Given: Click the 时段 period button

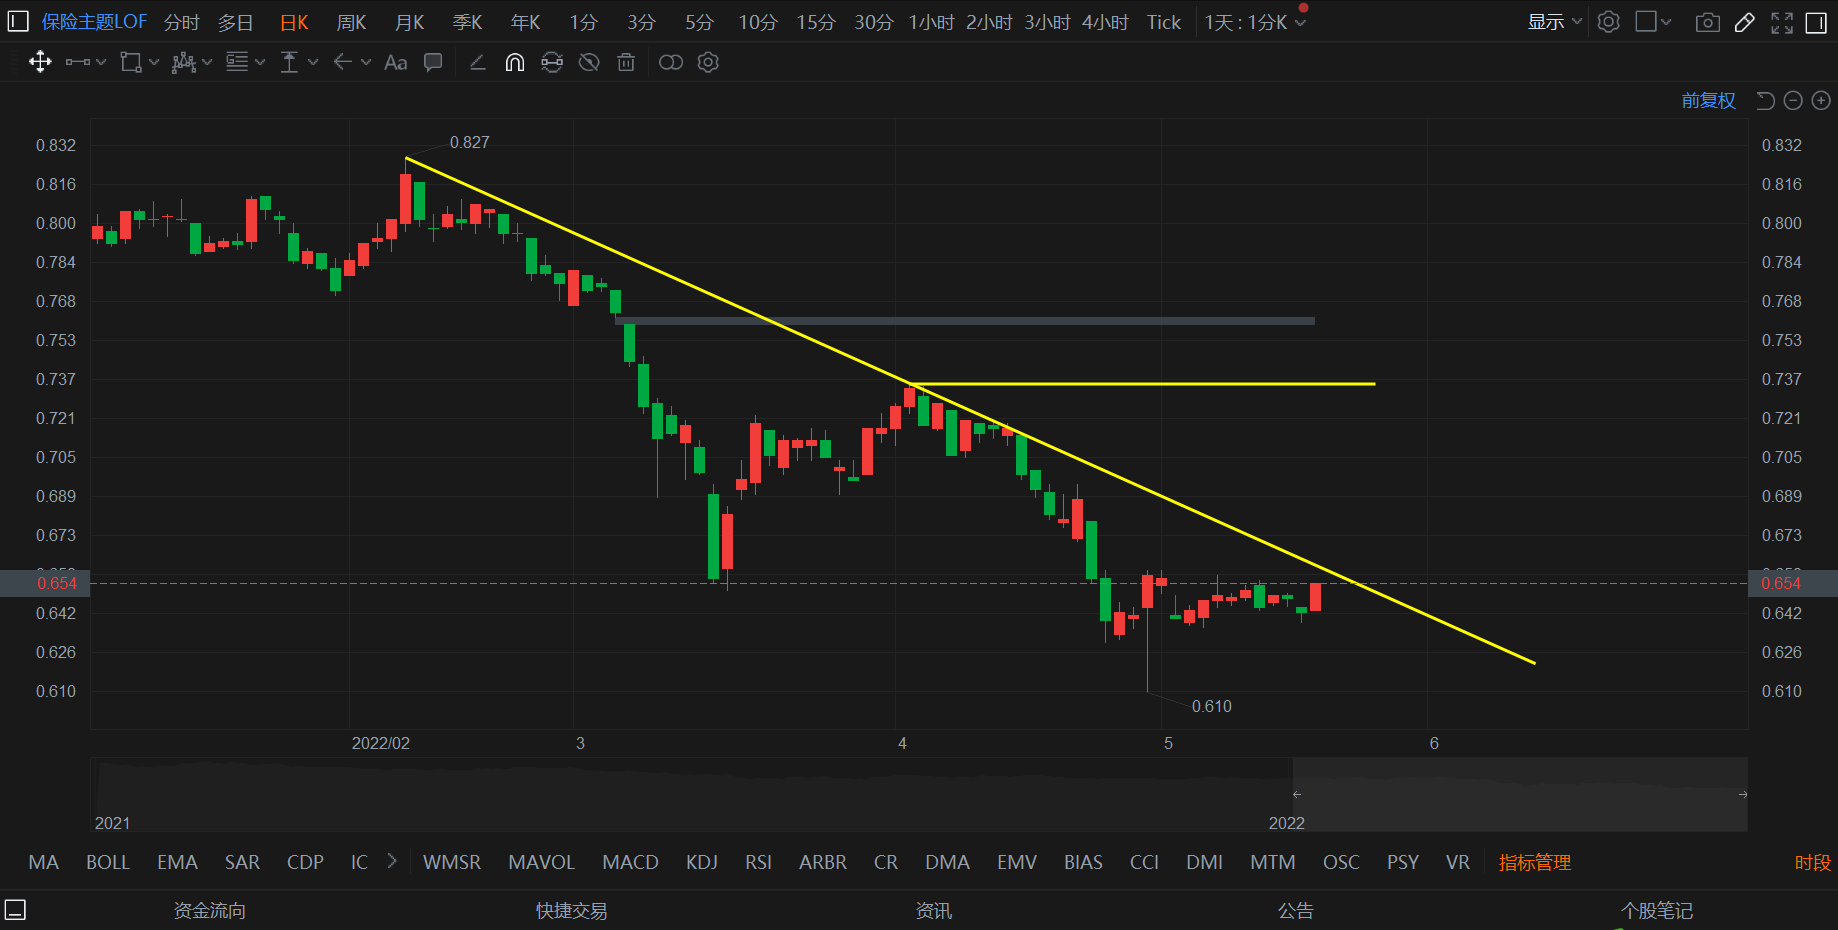Looking at the screenshot, I should [1813, 862].
